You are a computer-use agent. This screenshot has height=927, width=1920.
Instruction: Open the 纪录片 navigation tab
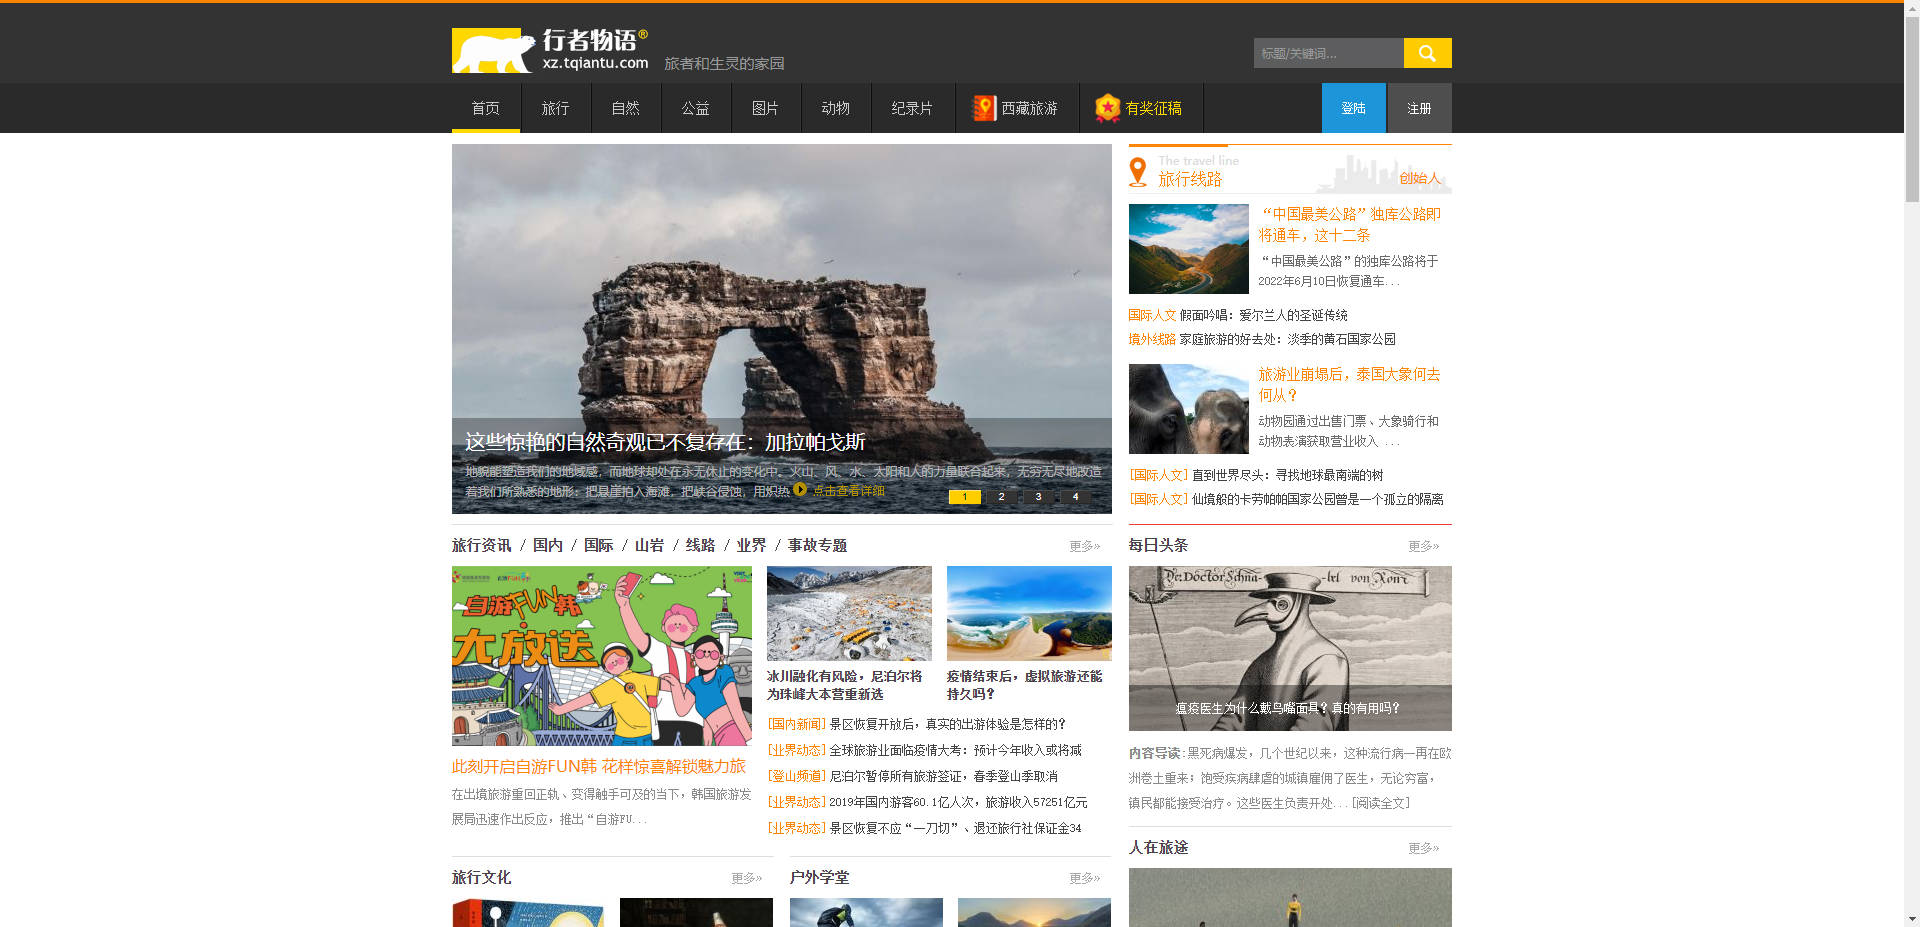click(911, 108)
